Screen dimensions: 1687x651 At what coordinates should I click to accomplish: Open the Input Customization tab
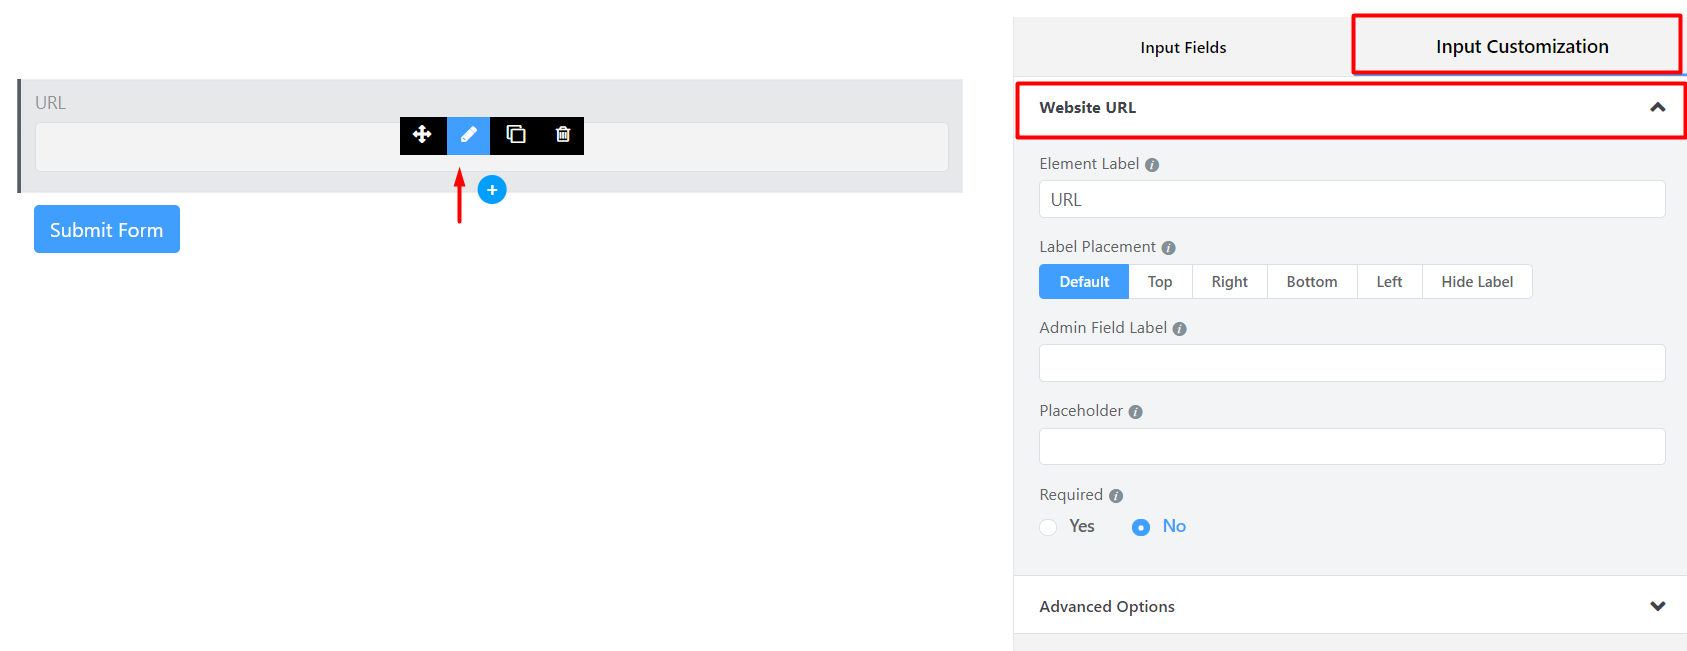tap(1521, 47)
